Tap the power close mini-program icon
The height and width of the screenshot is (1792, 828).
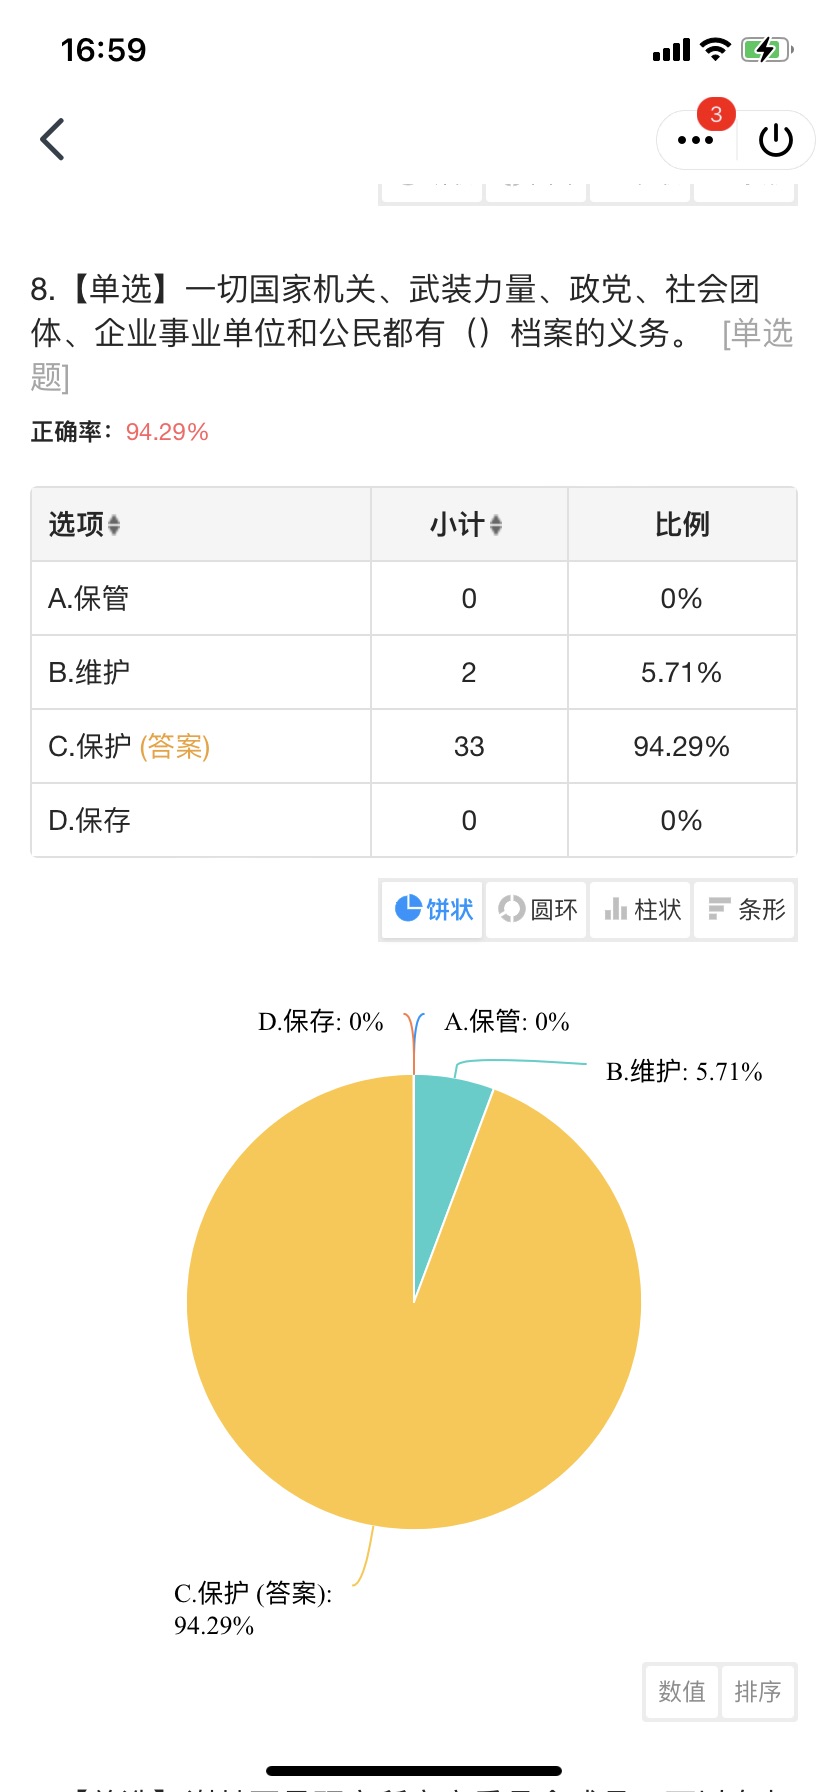776,140
